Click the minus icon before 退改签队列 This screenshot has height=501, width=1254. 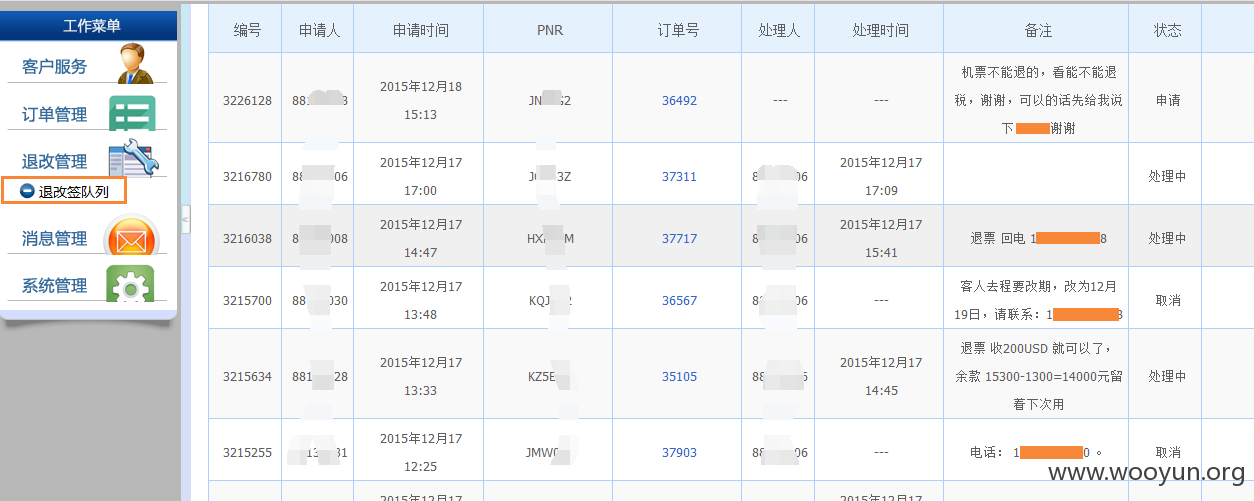(x=27, y=191)
